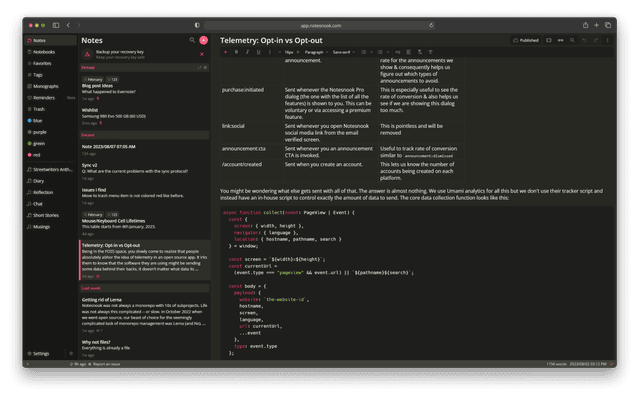This screenshot has width=640, height=397.
Task: Open the Diary shortcut
Action: click(x=50, y=181)
